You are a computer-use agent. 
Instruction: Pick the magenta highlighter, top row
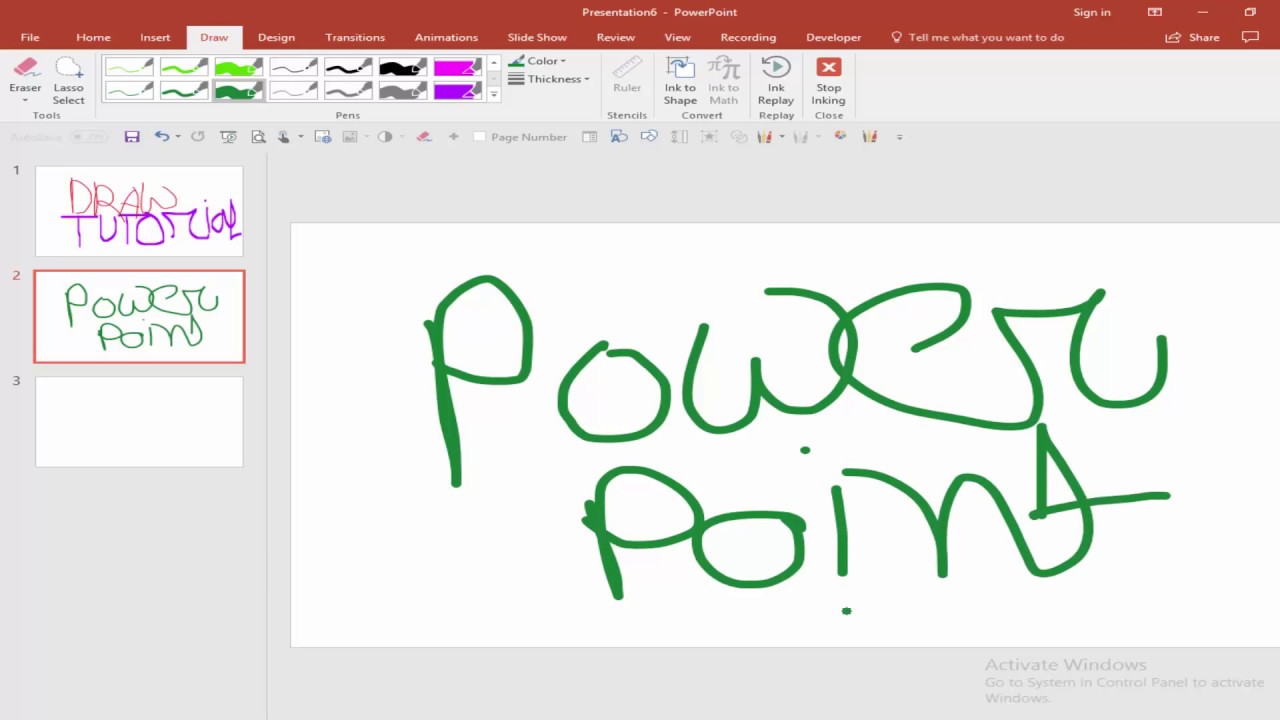pos(458,67)
